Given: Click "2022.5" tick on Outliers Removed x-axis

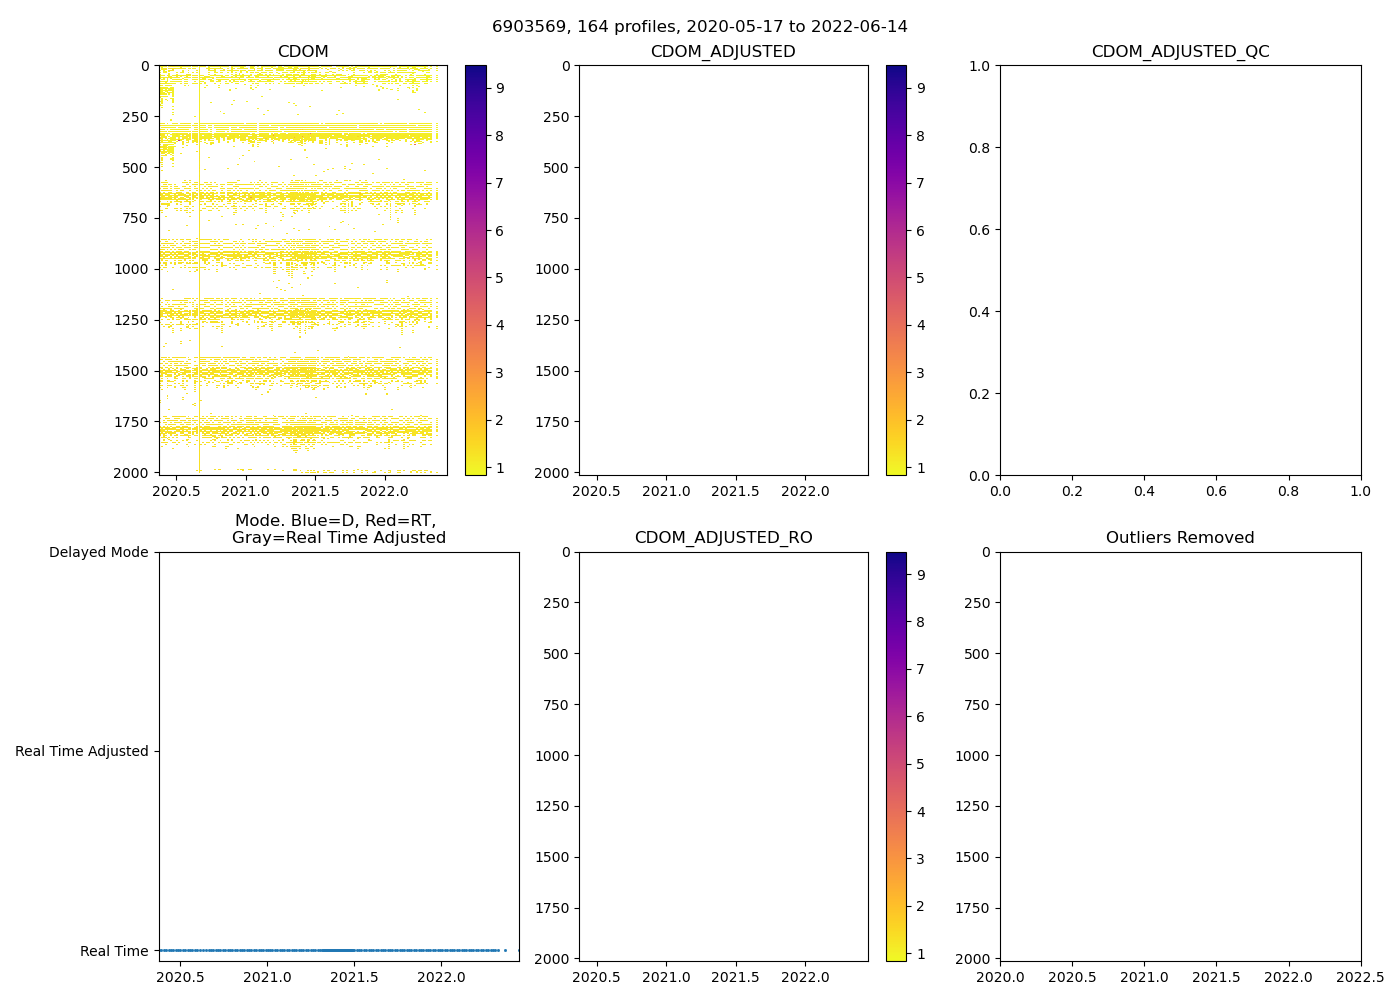Looking at the screenshot, I should (1360, 977).
